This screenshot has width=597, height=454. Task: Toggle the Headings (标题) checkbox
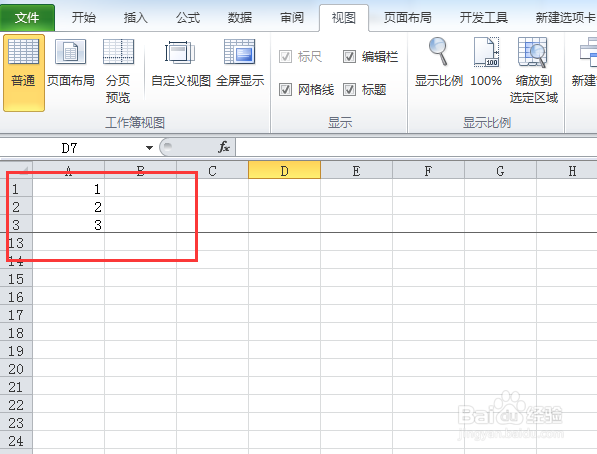(x=349, y=90)
